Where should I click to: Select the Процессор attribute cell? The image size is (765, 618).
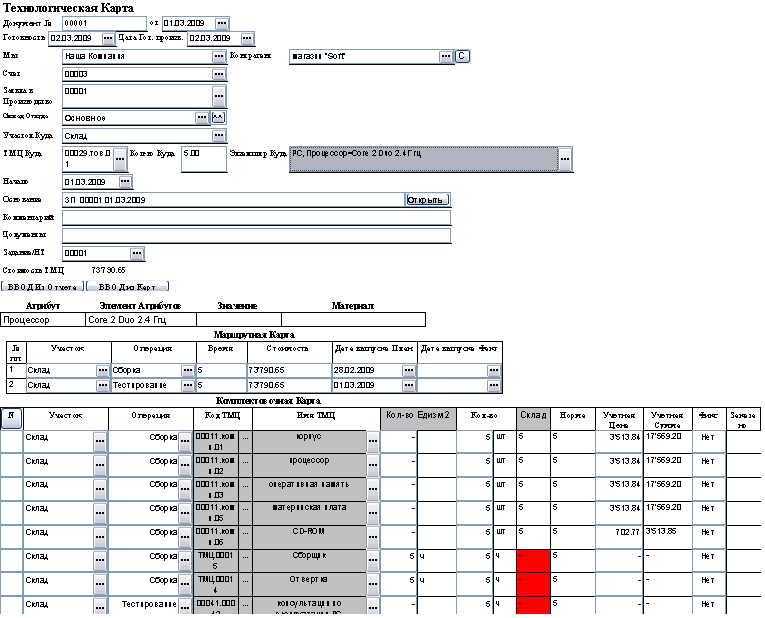click(43, 320)
